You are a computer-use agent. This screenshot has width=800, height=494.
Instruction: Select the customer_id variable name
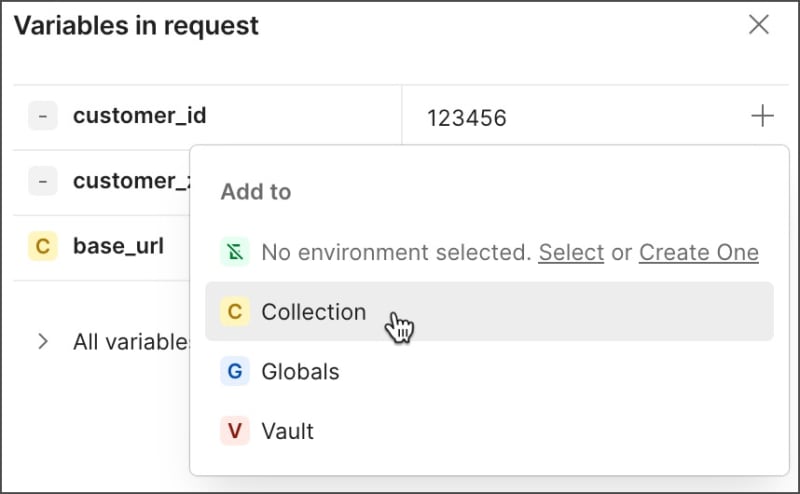[x=139, y=116]
